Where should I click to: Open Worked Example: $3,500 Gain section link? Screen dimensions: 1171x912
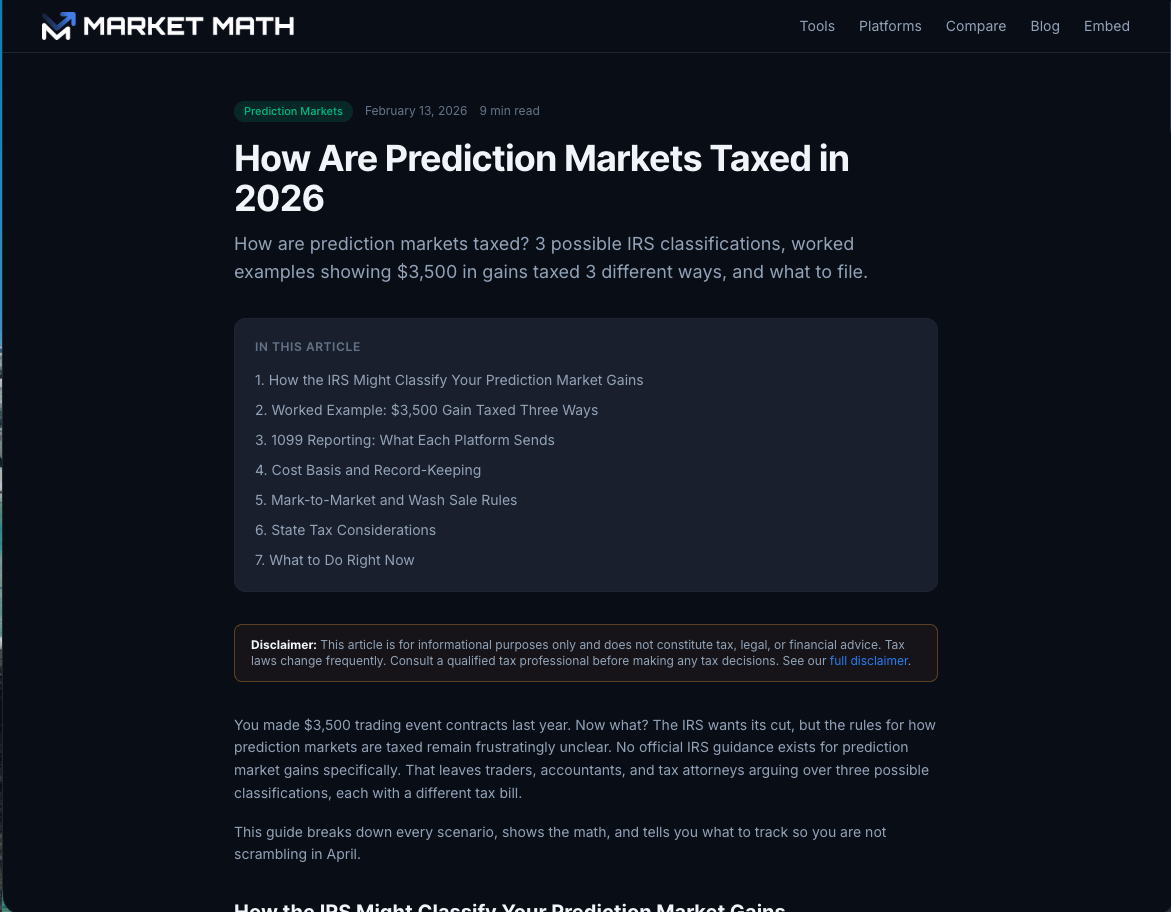point(426,410)
